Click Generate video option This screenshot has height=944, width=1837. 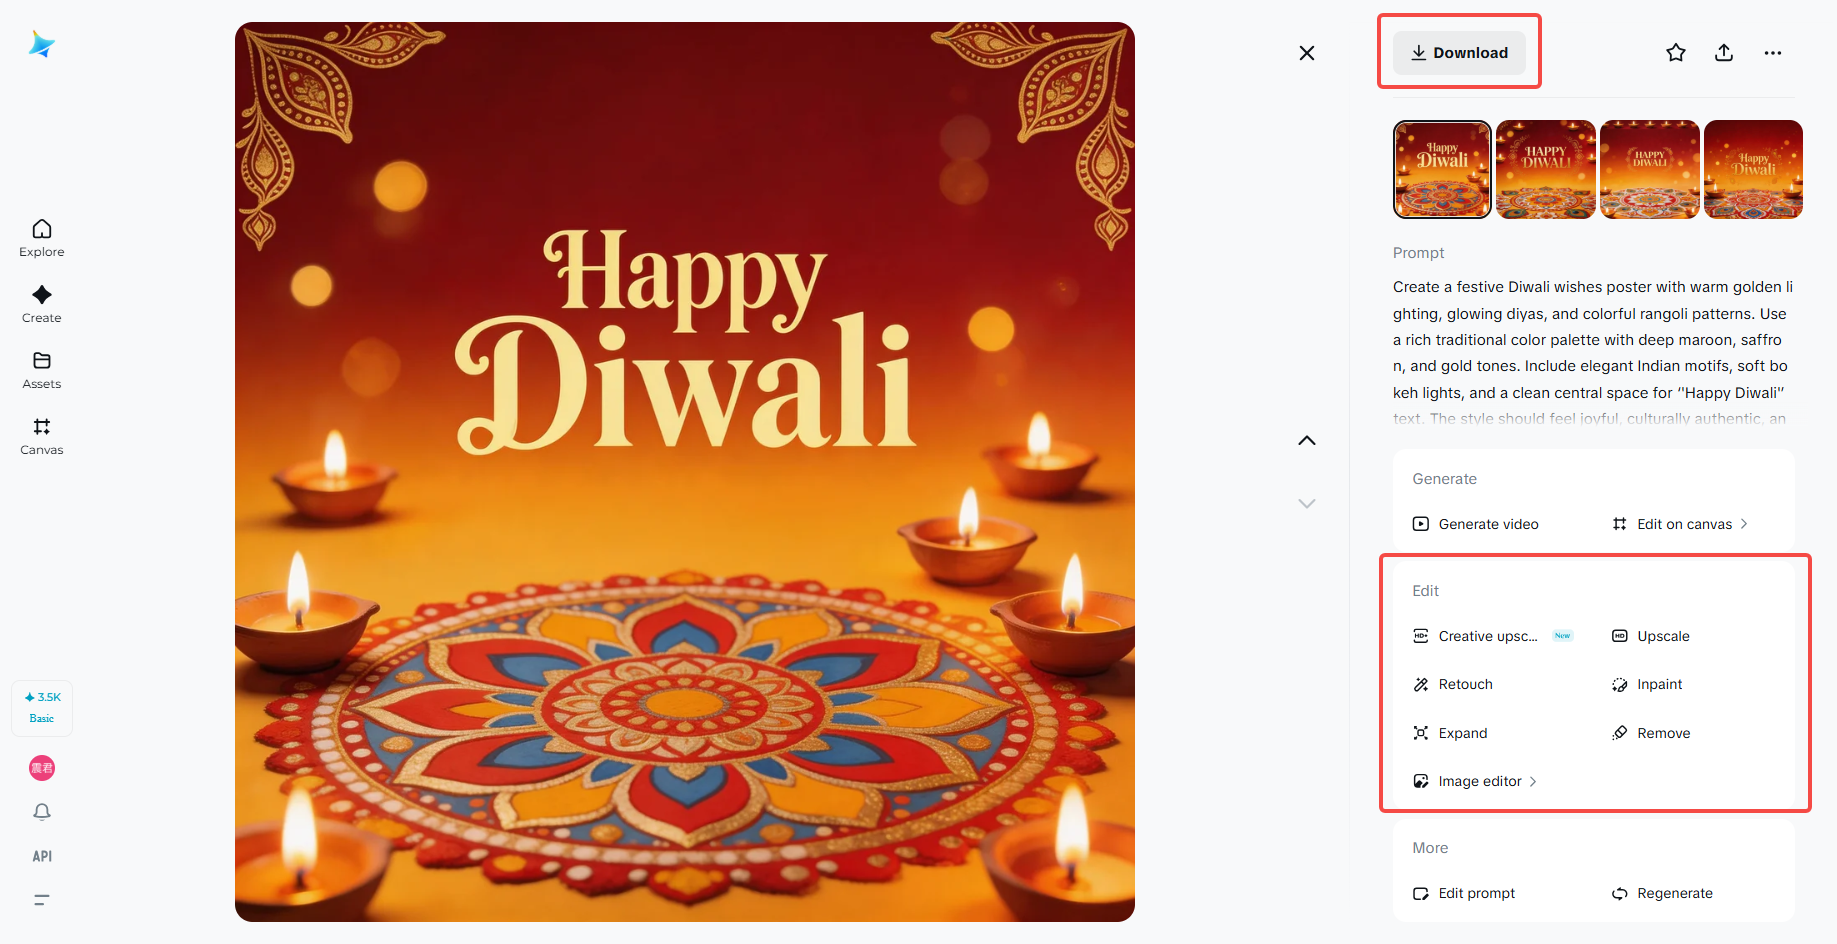[x=1476, y=524]
